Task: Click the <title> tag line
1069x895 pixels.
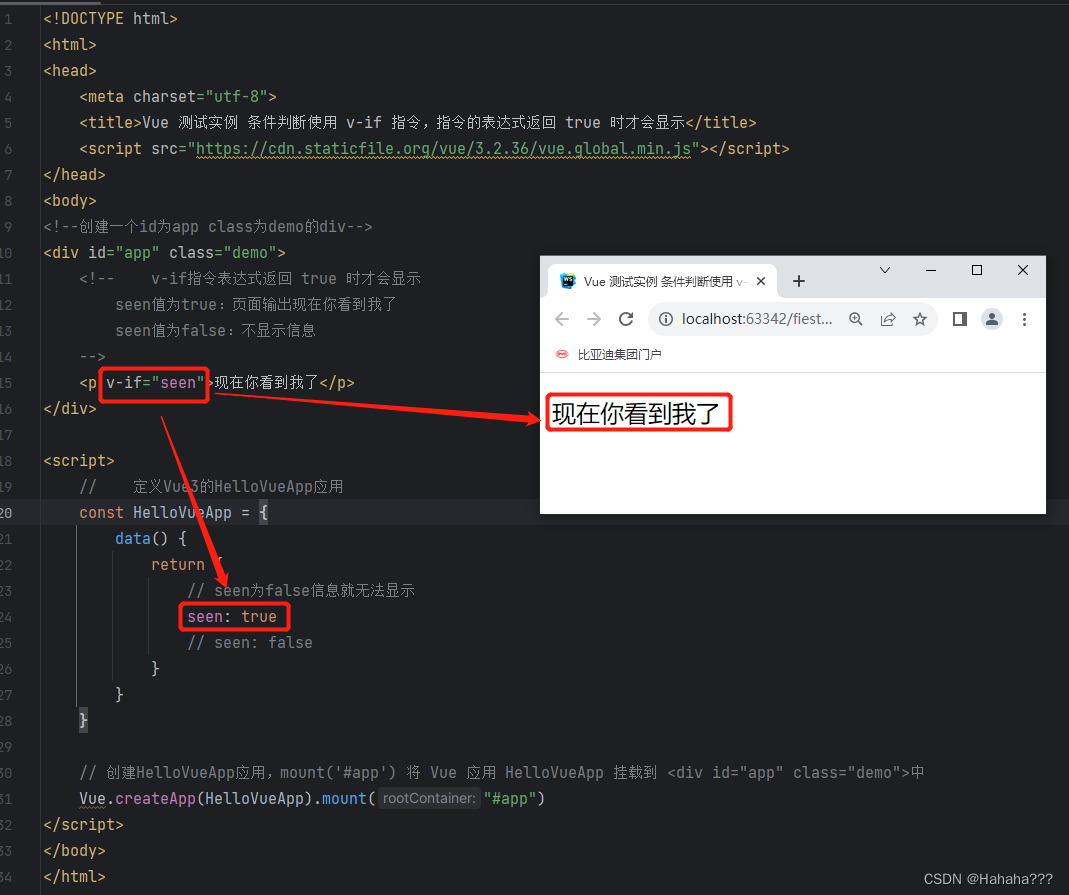Action: [x=417, y=123]
